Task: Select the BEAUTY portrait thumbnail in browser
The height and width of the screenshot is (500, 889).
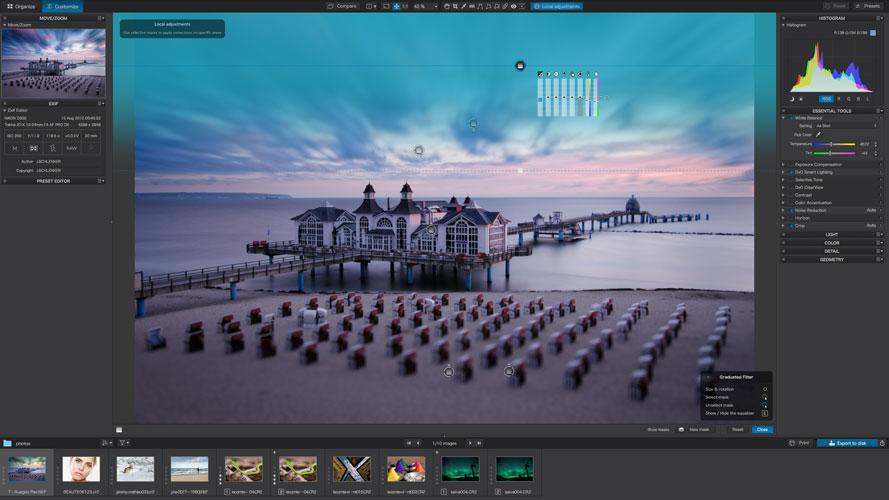Action: click(x=81, y=470)
